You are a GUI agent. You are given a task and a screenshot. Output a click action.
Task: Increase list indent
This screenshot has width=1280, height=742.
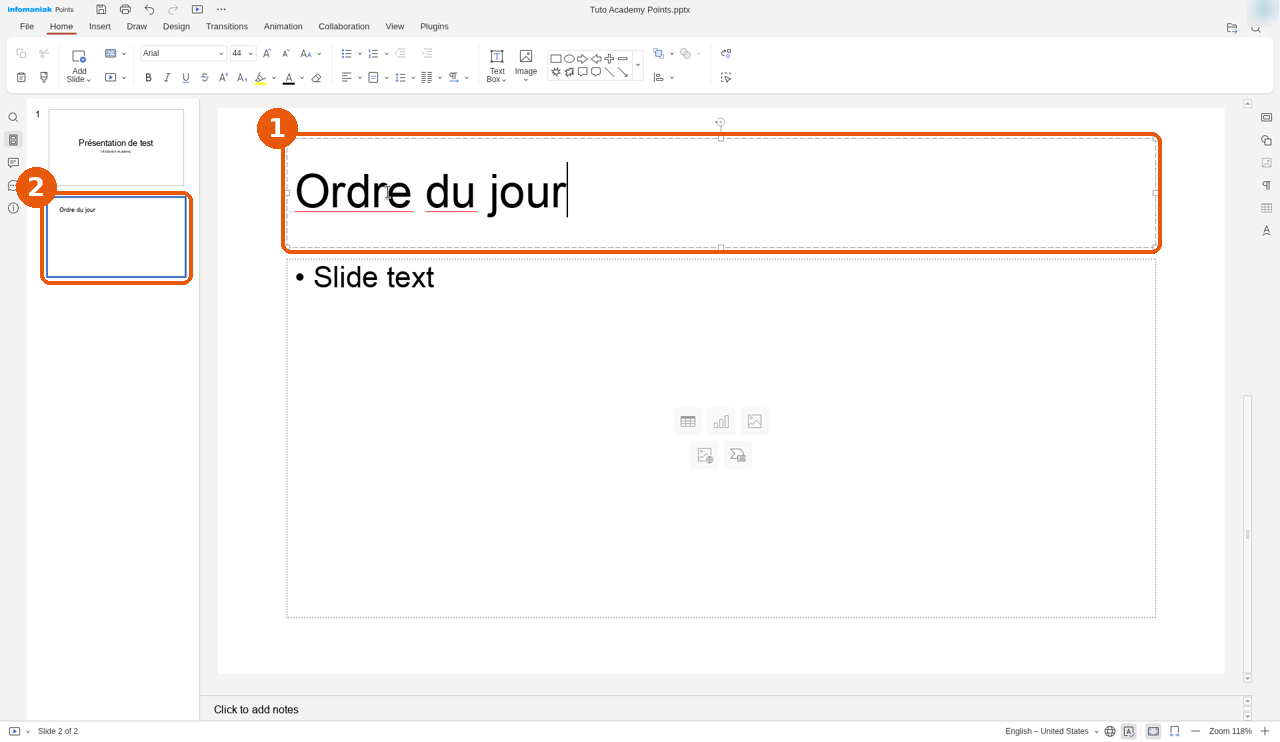point(427,53)
